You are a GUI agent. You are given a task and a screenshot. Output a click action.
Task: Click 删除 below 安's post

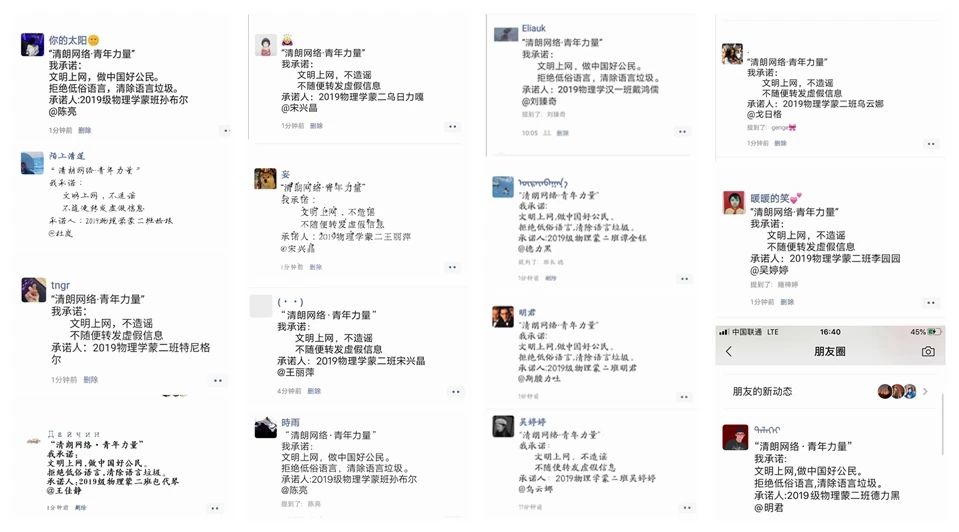tap(316, 267)
